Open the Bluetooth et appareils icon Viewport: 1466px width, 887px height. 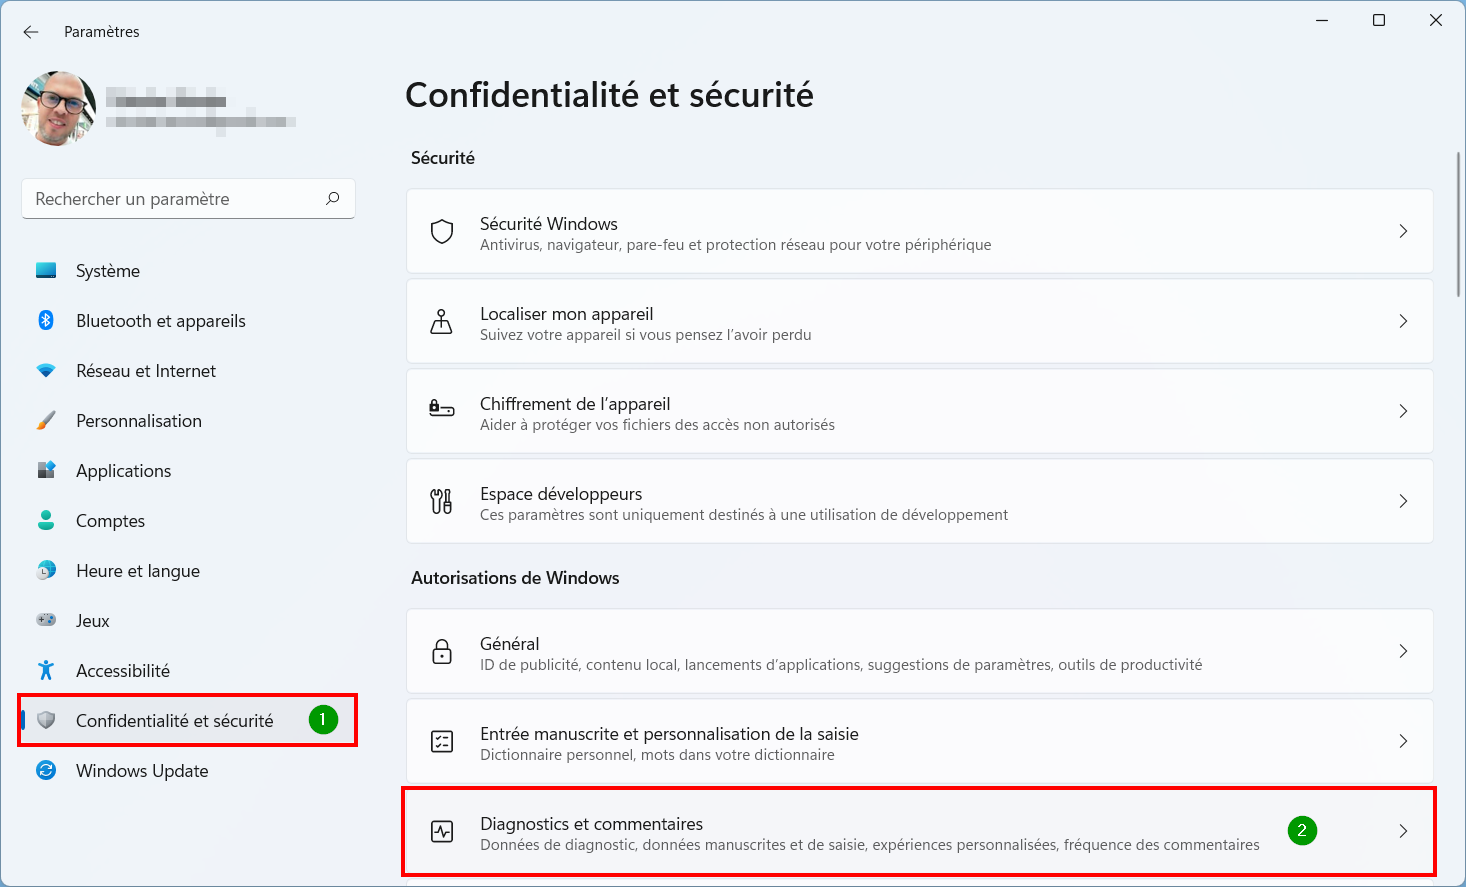tap(46, 320)
